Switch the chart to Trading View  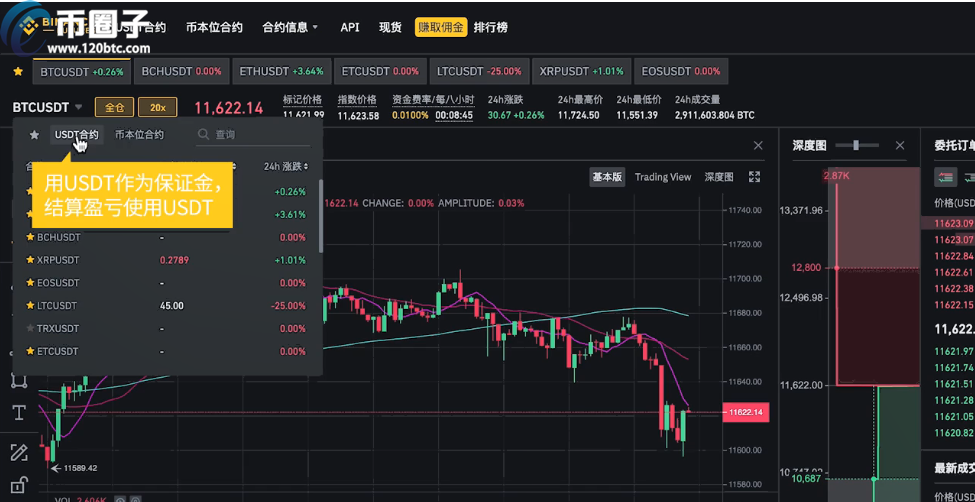[x=663, y=177]
